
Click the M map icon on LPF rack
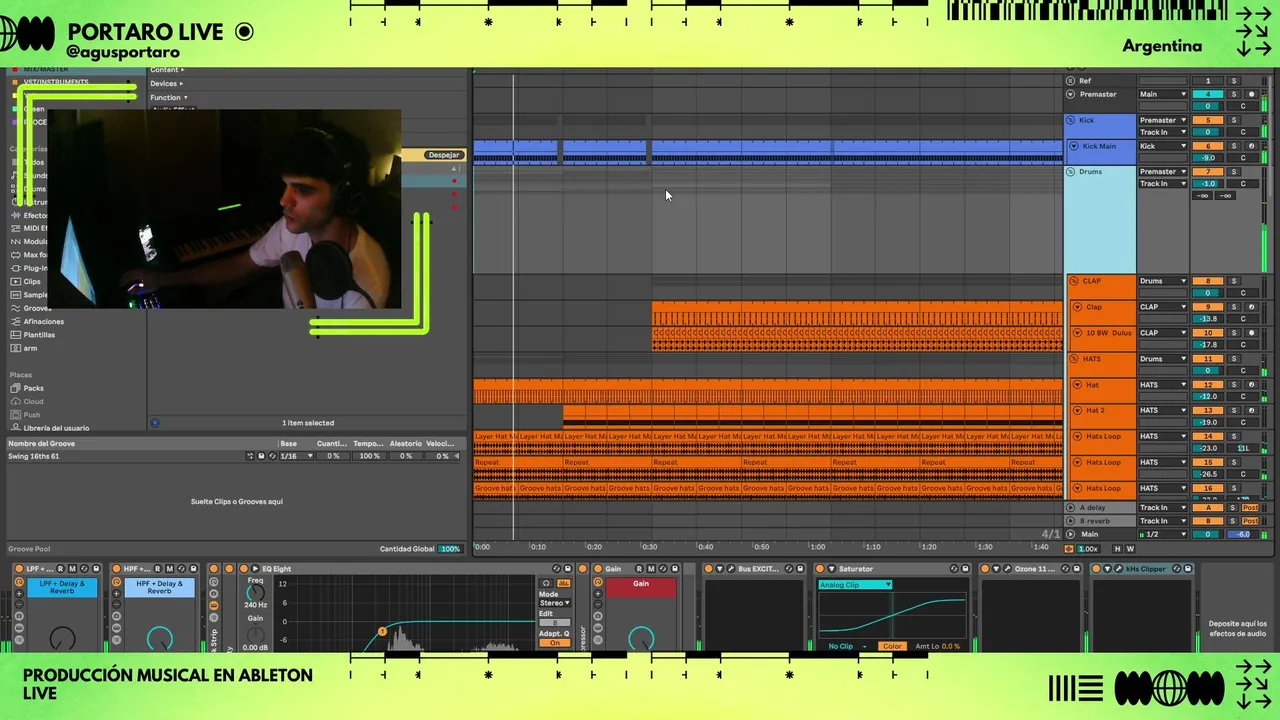pyautogui.click(x=71, y=569)
